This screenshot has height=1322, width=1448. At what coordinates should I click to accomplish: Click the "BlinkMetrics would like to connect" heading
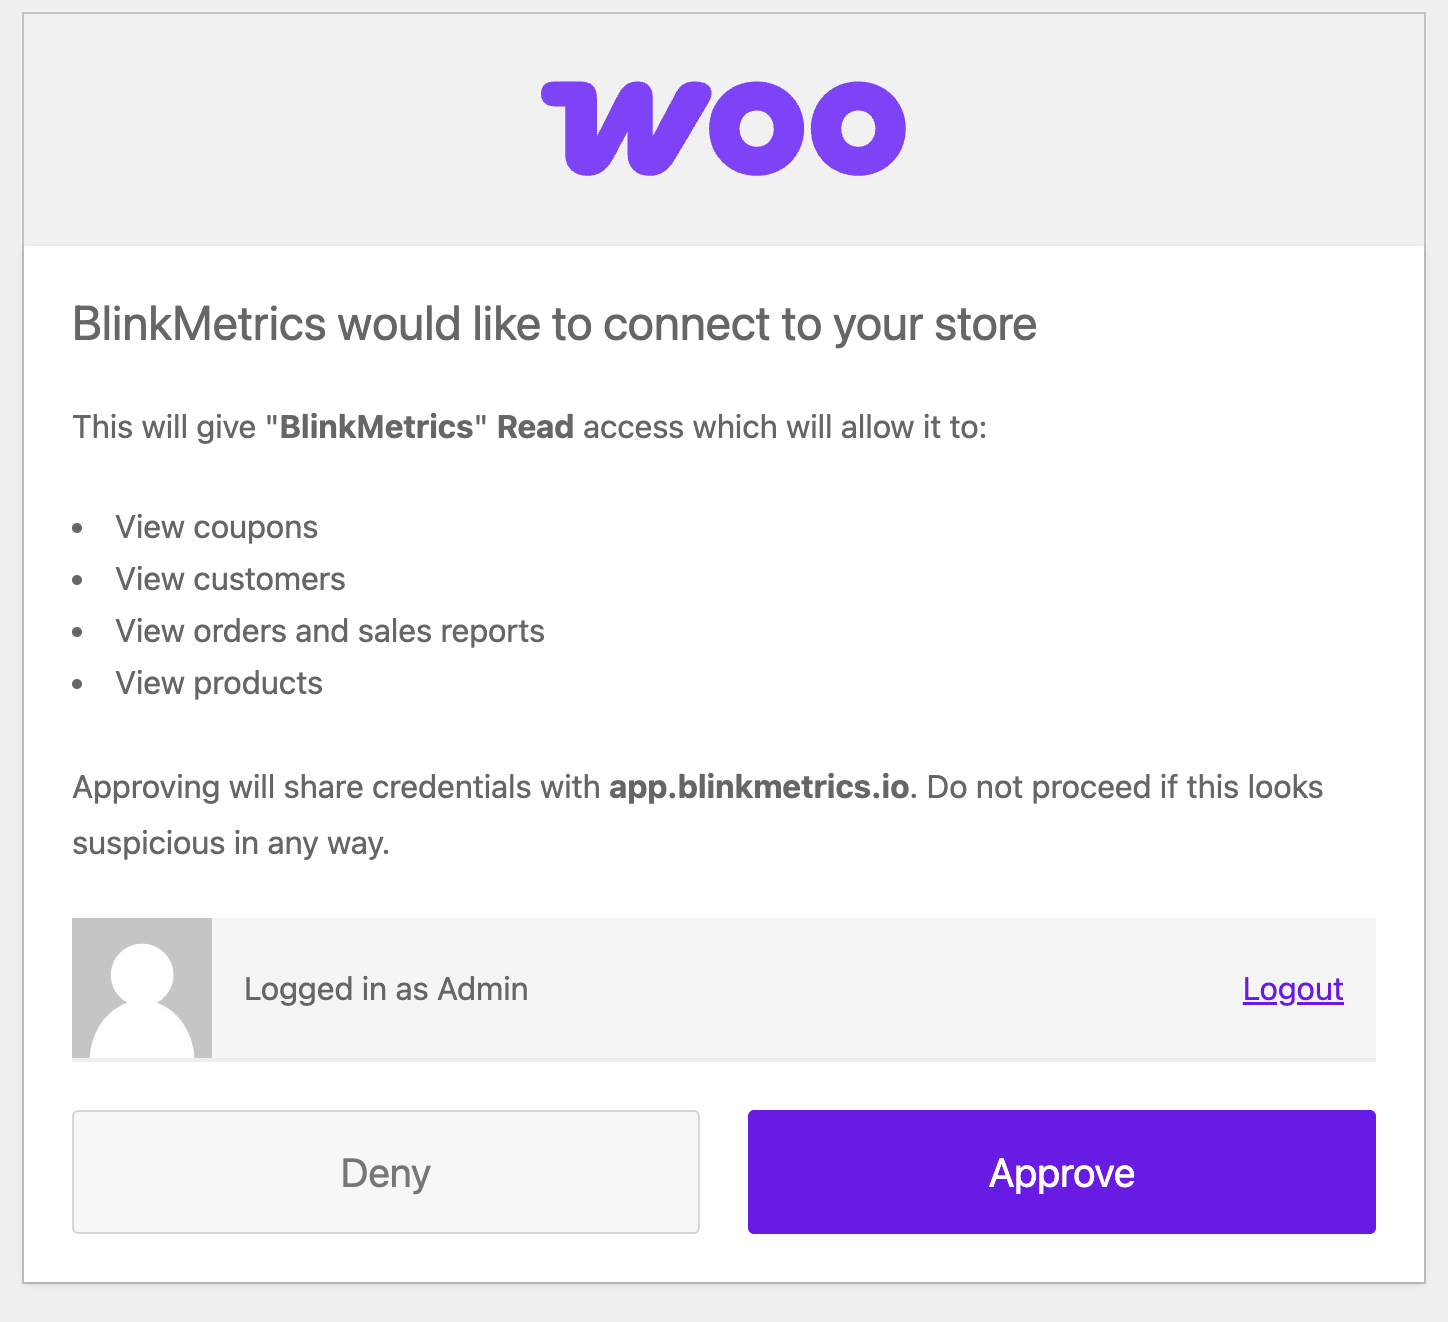pyautogui.click(x=554, y=324)
